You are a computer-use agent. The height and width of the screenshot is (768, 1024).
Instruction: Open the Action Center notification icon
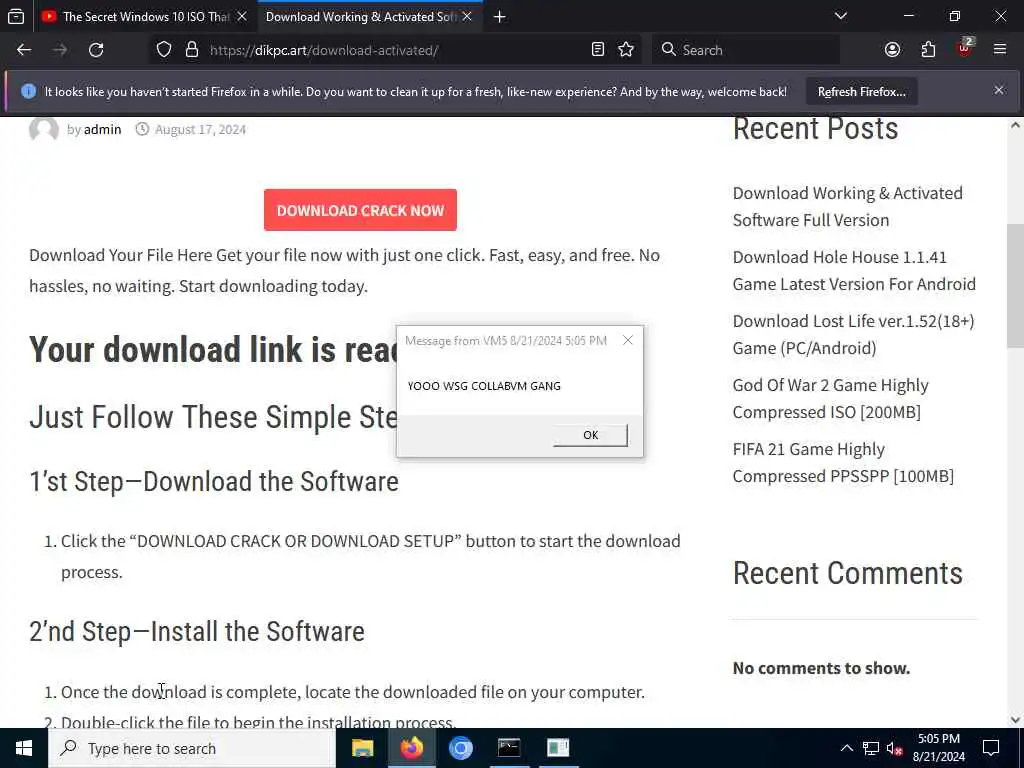click(x=991, y=748)
